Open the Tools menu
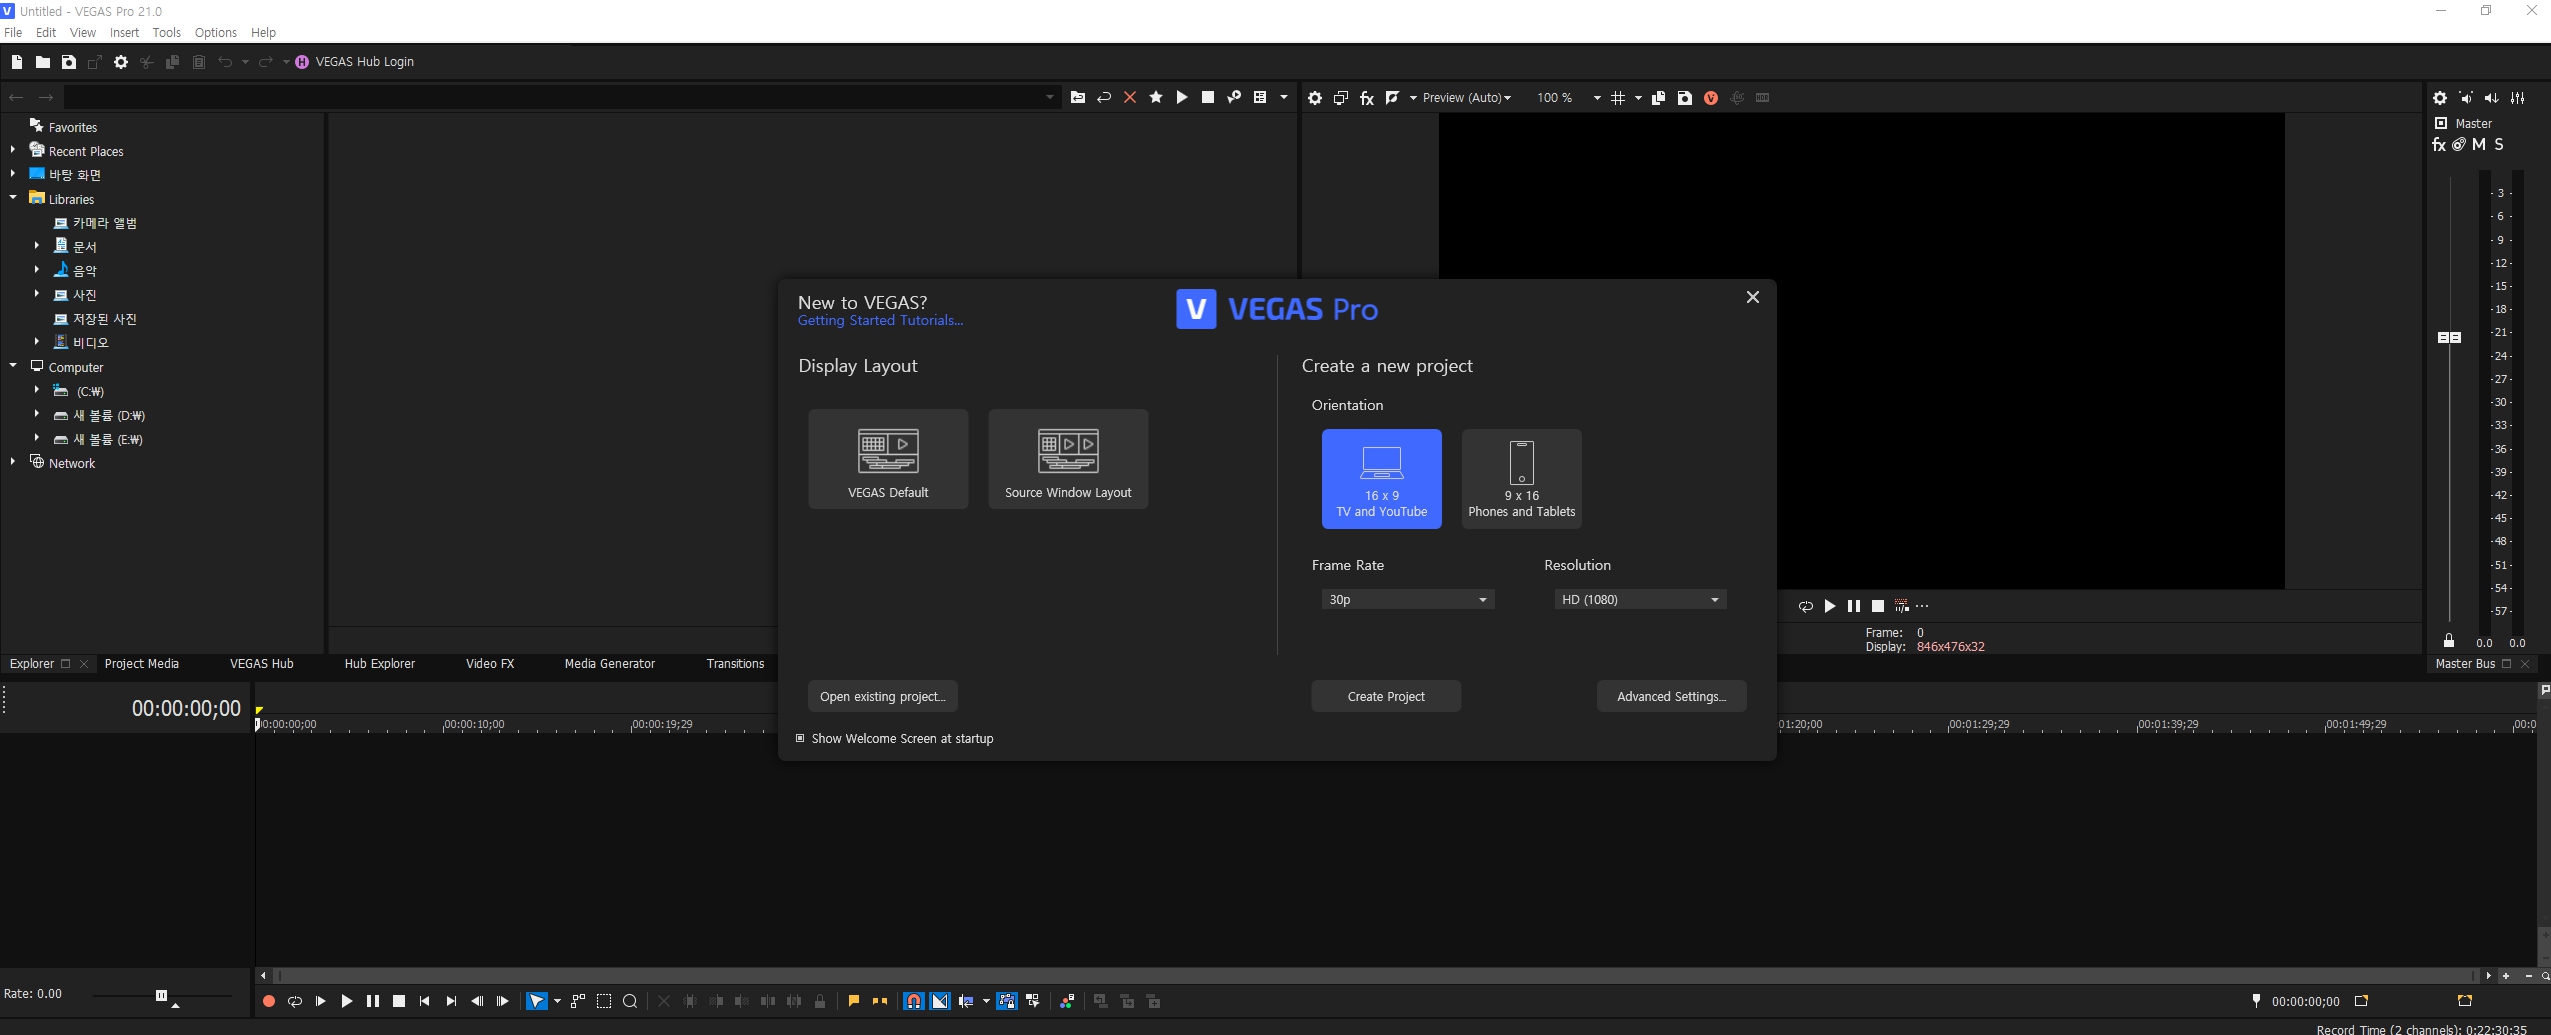The height and width of the screenshot is (1035, 2551). pyautogui.click(x=166, y=33)
